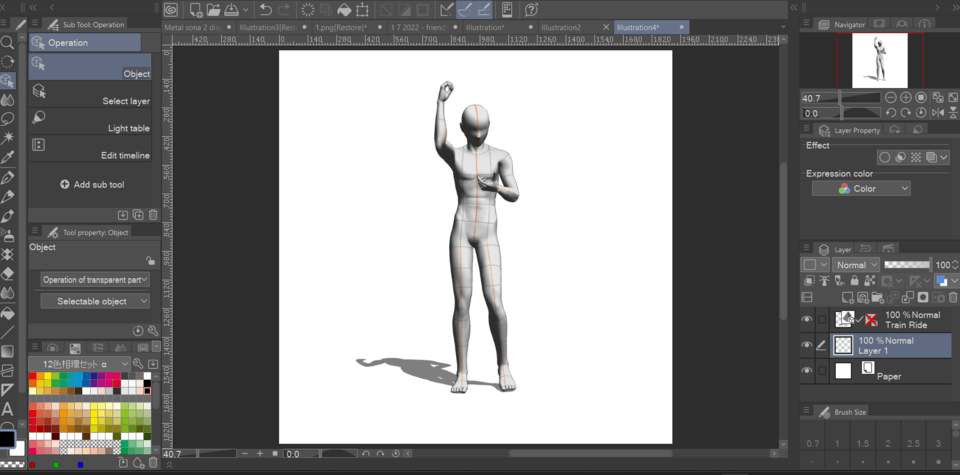The width and height of the screenshot is (960, 475).
Task: Select the Eyedropper tool
Action: click(x=7, y=158)
